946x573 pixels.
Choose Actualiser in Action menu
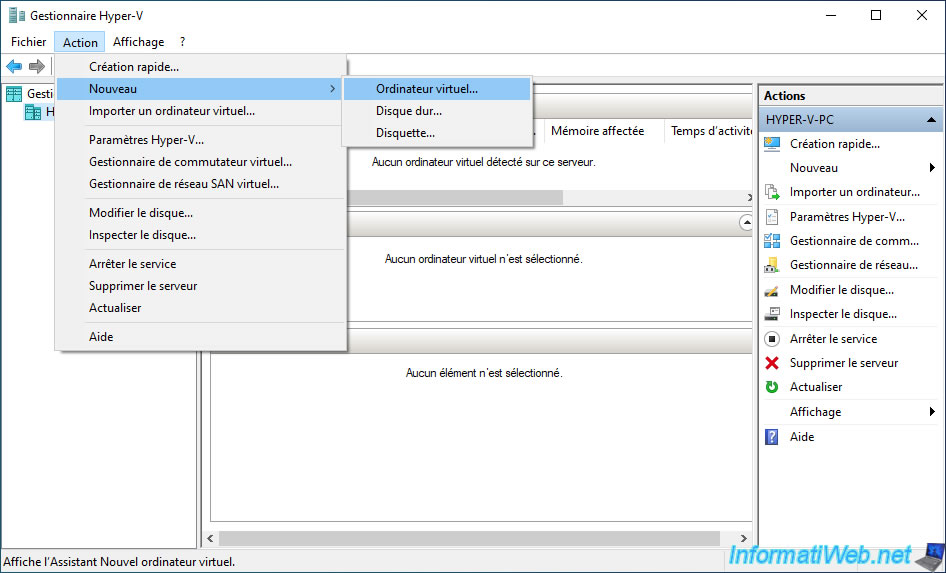pyautogui.click(x=201, y=308)
